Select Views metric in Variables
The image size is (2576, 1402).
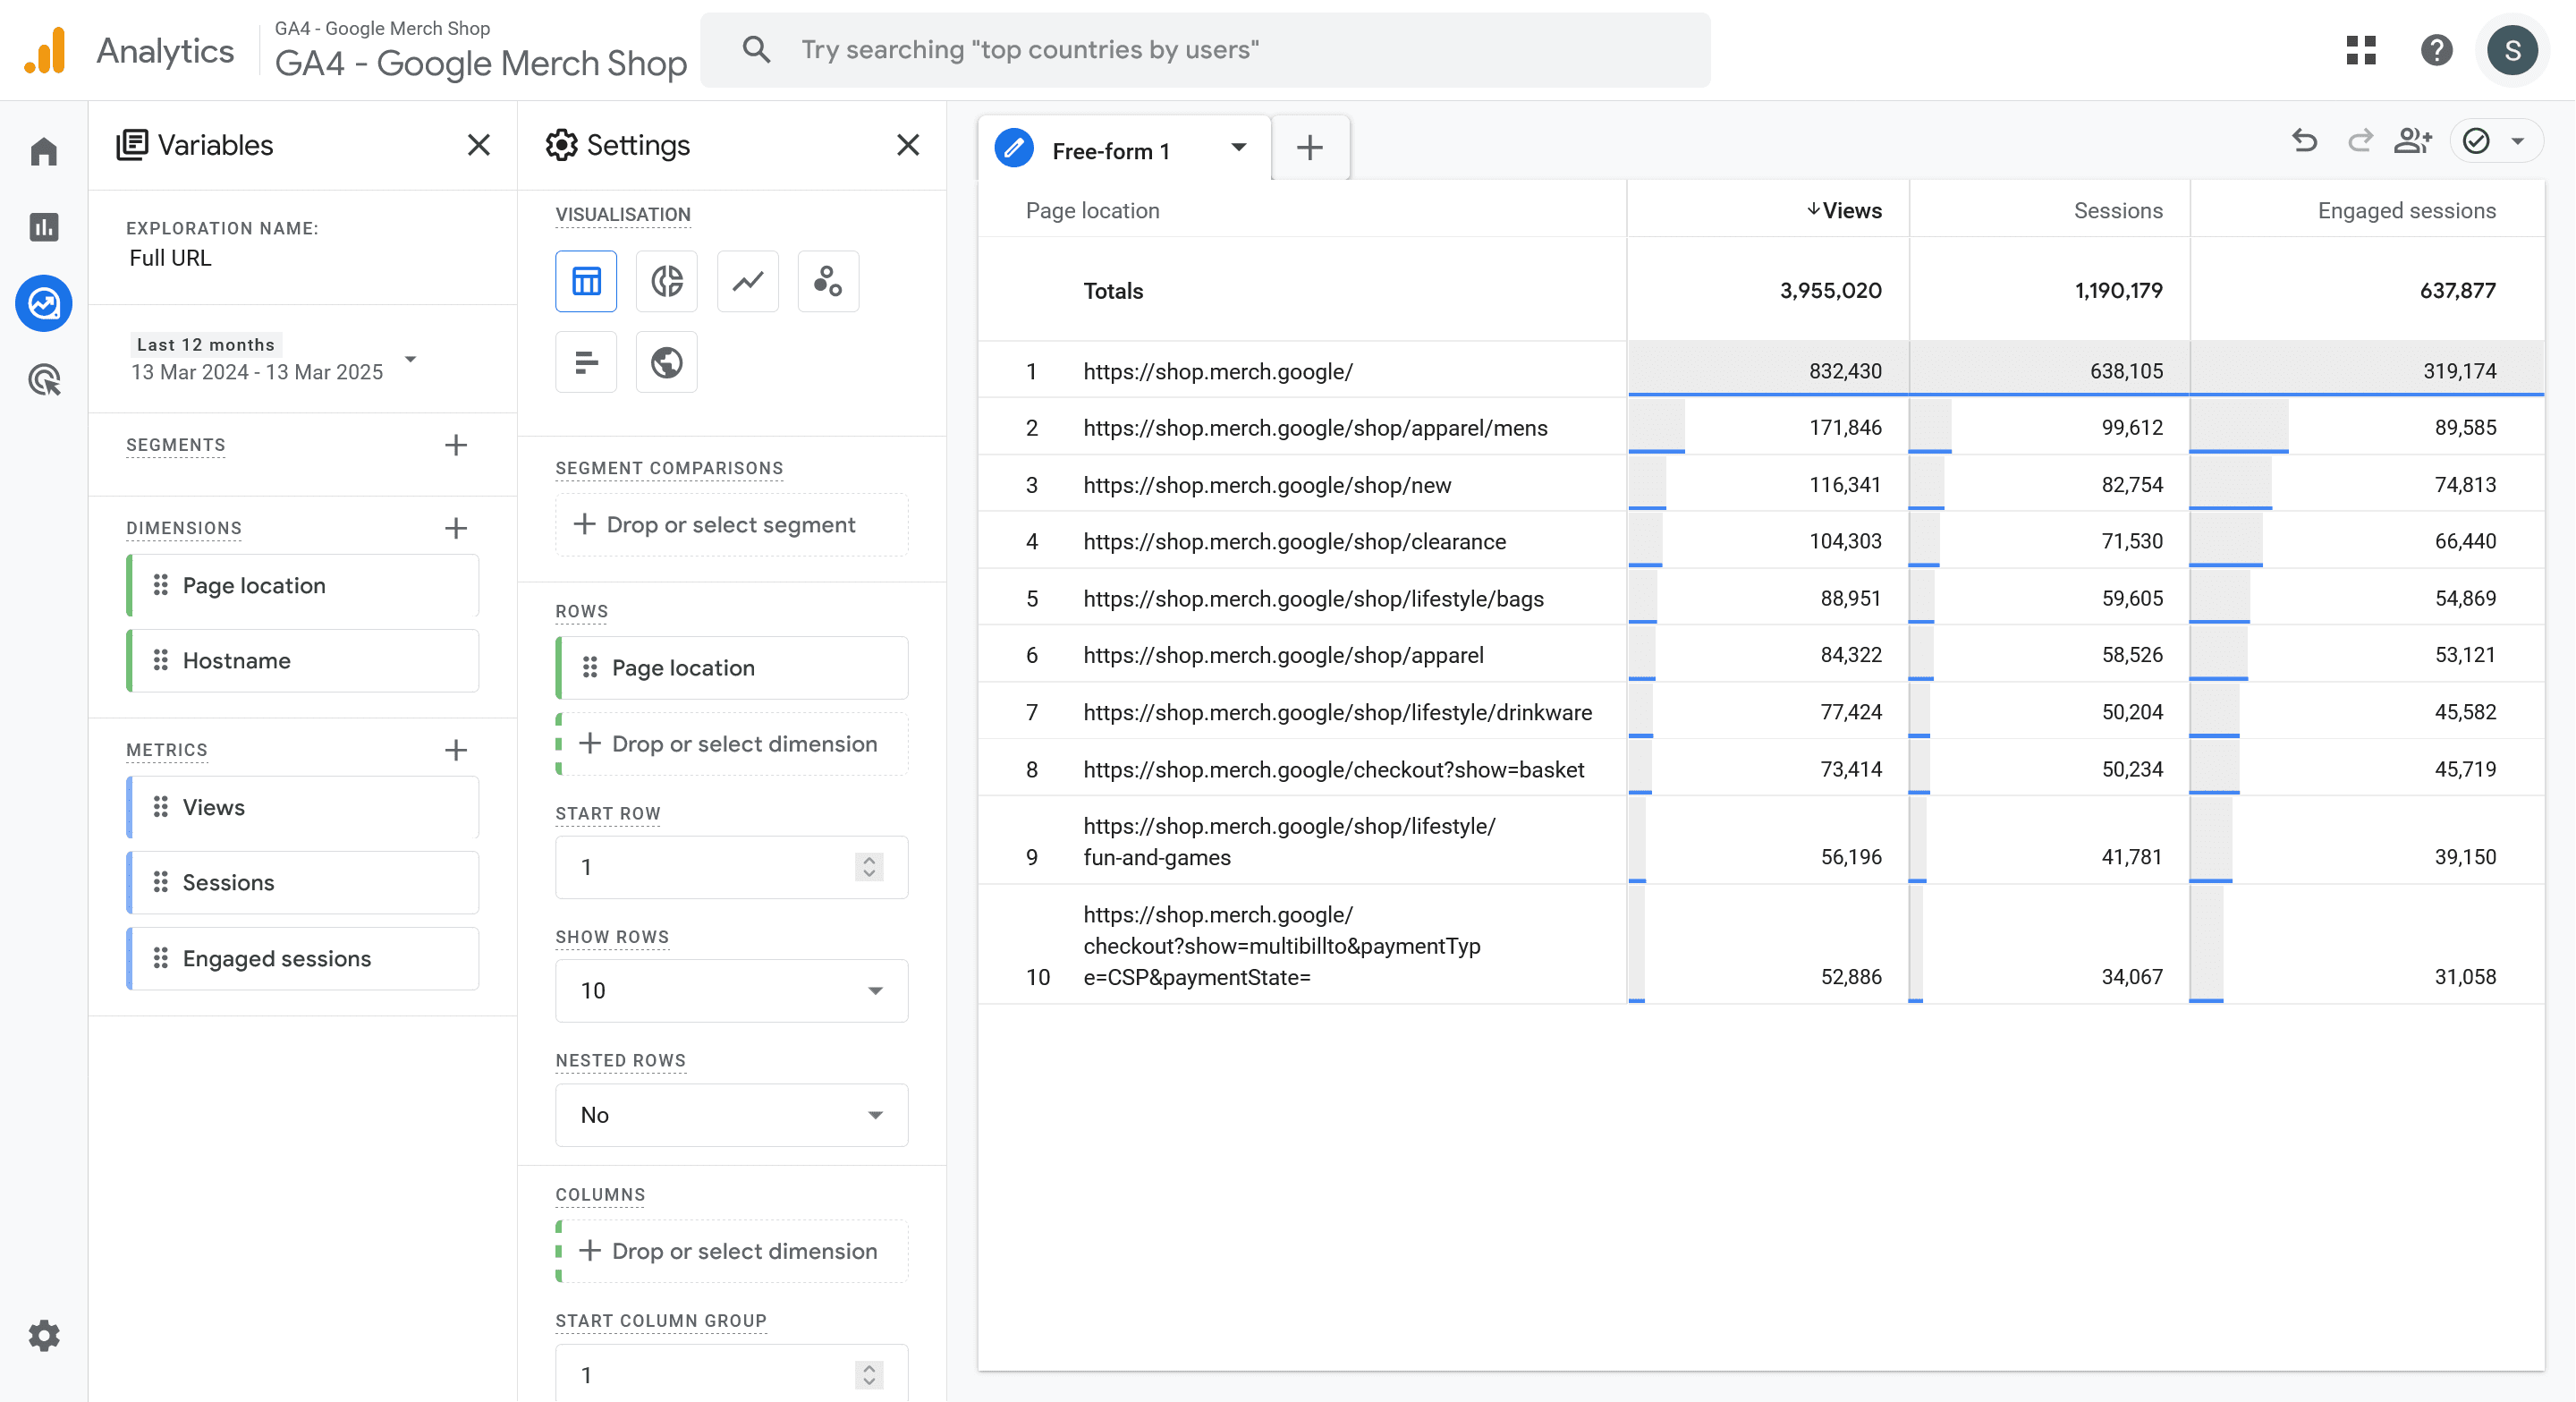[303, 808]
